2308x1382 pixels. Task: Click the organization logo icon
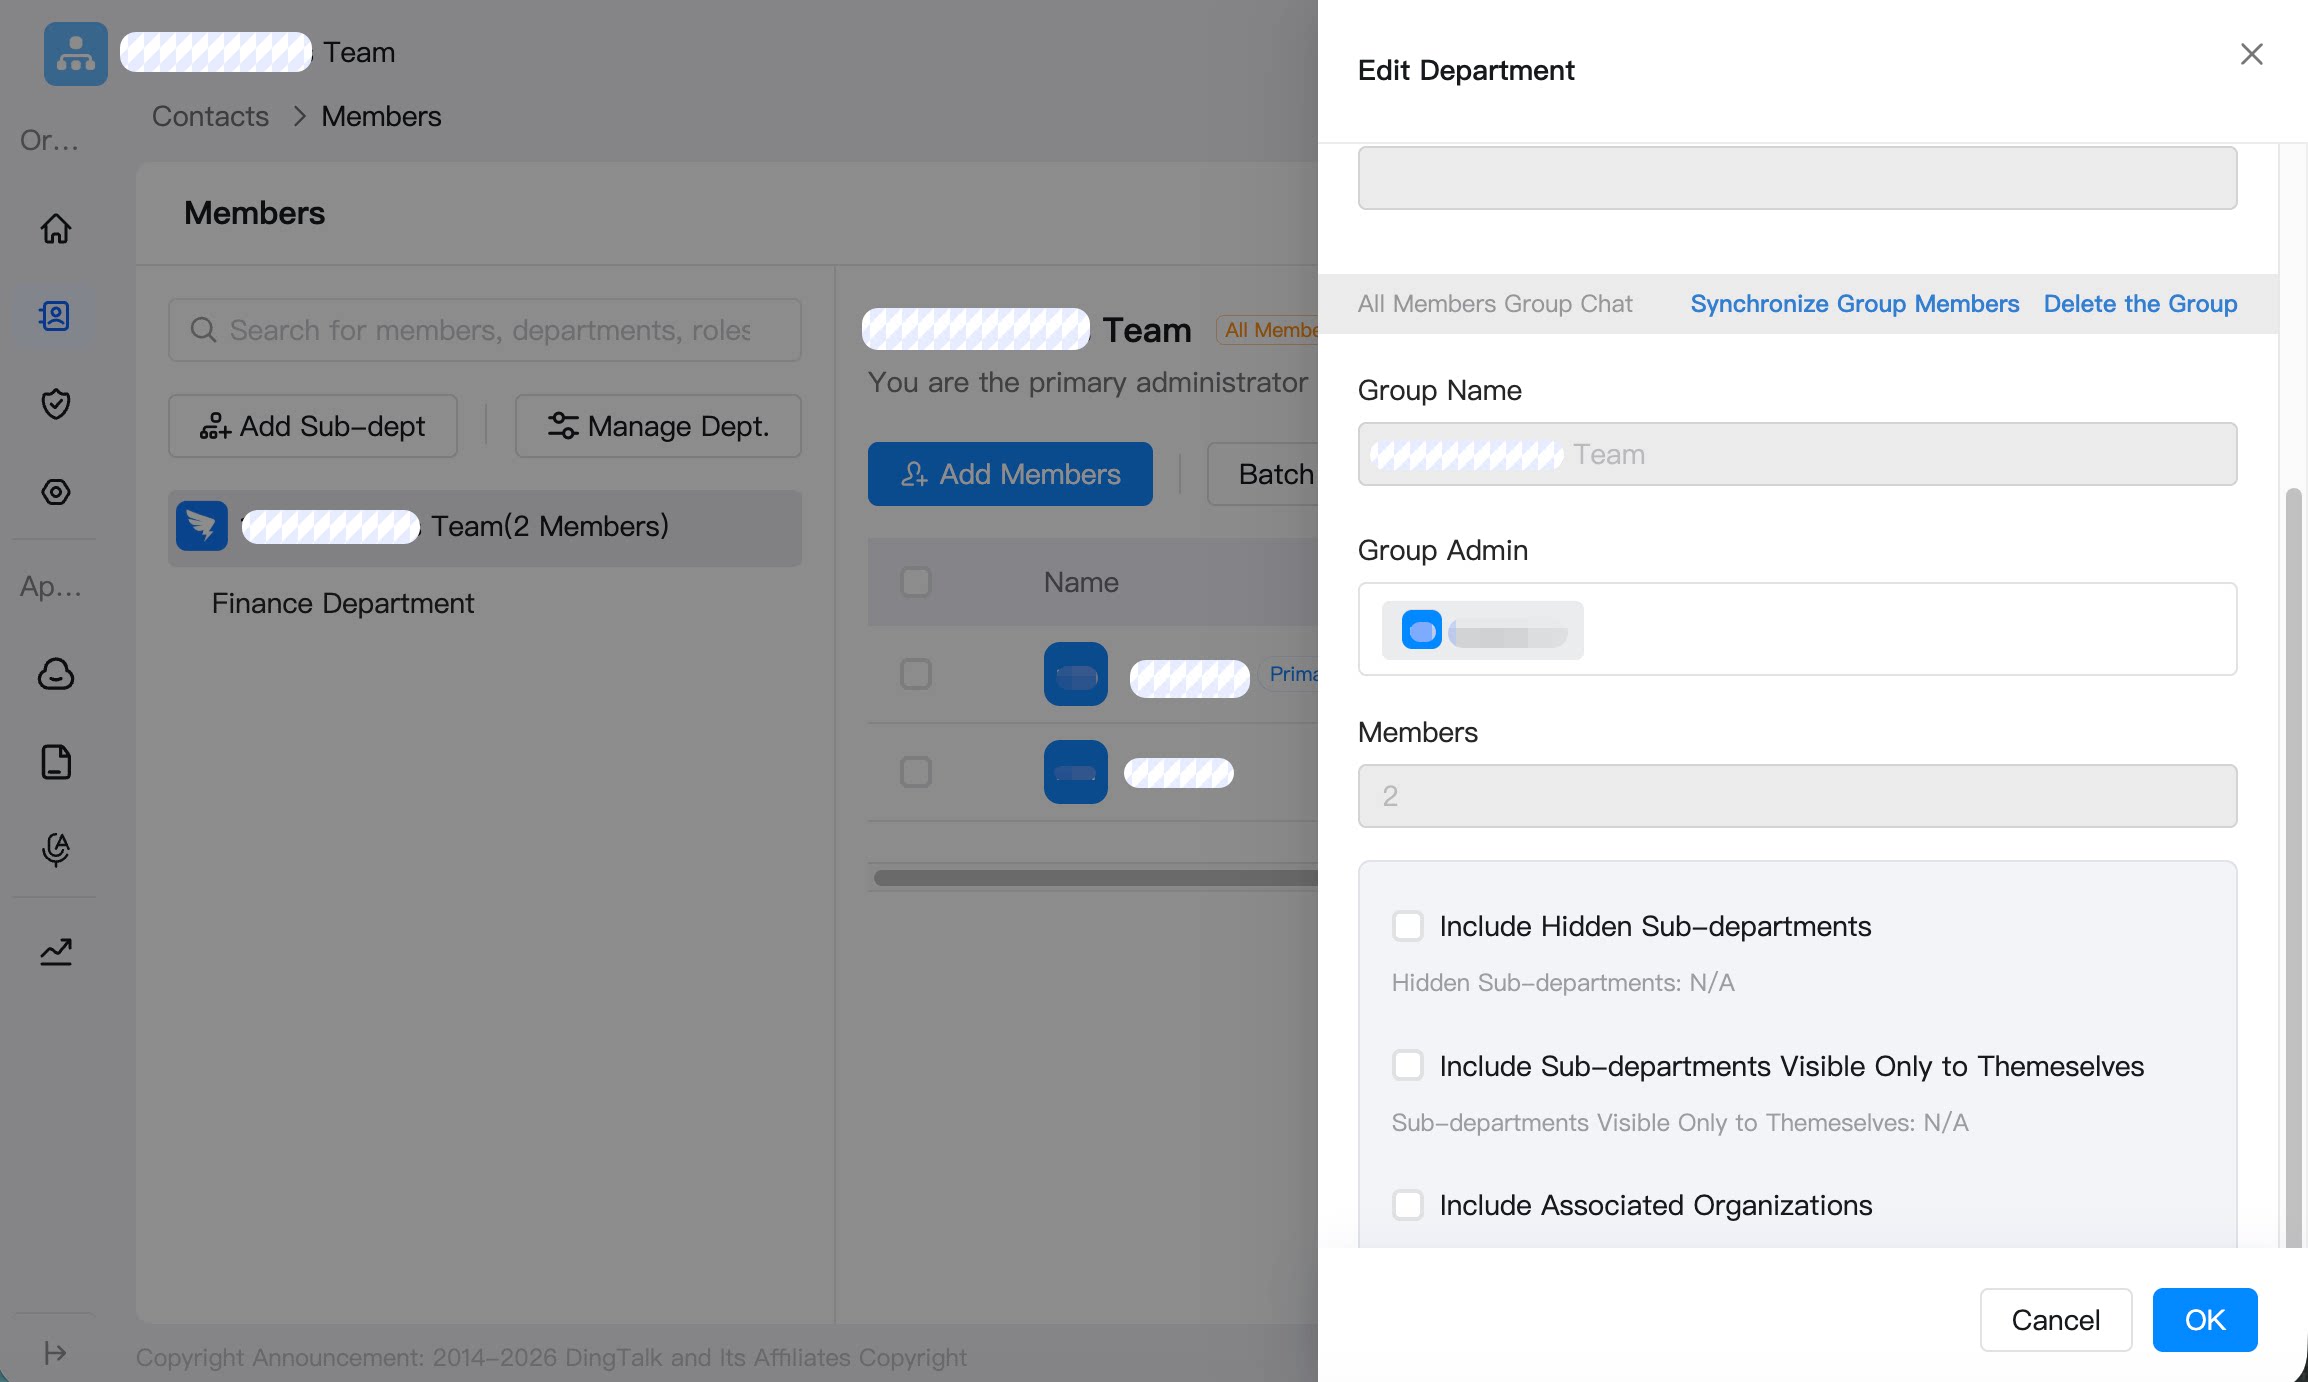point(76,54)
